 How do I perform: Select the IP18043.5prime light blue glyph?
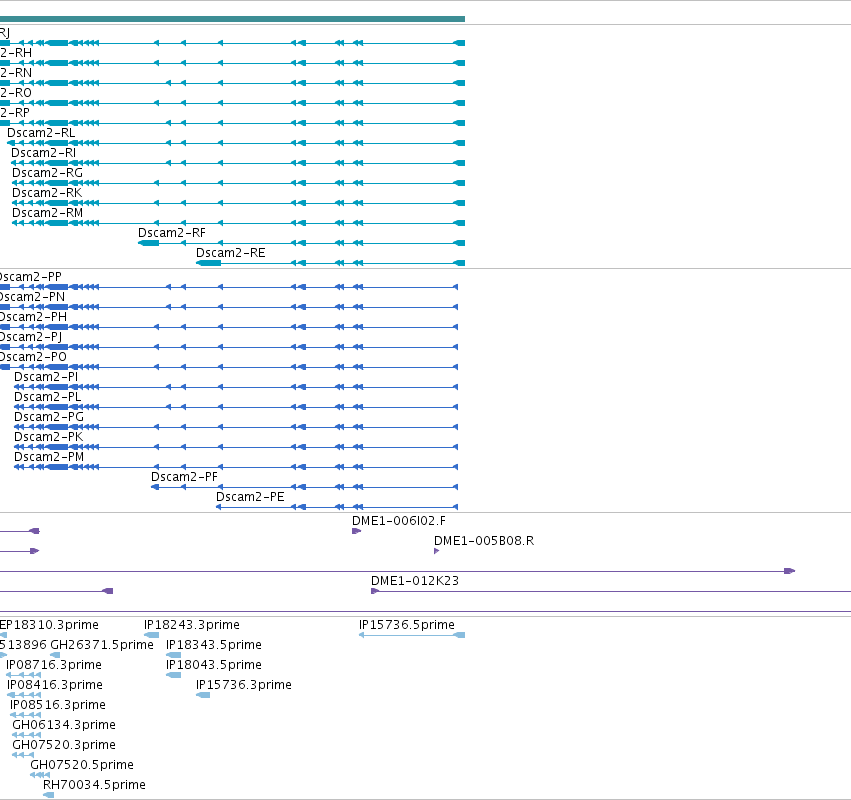[174, 676]
